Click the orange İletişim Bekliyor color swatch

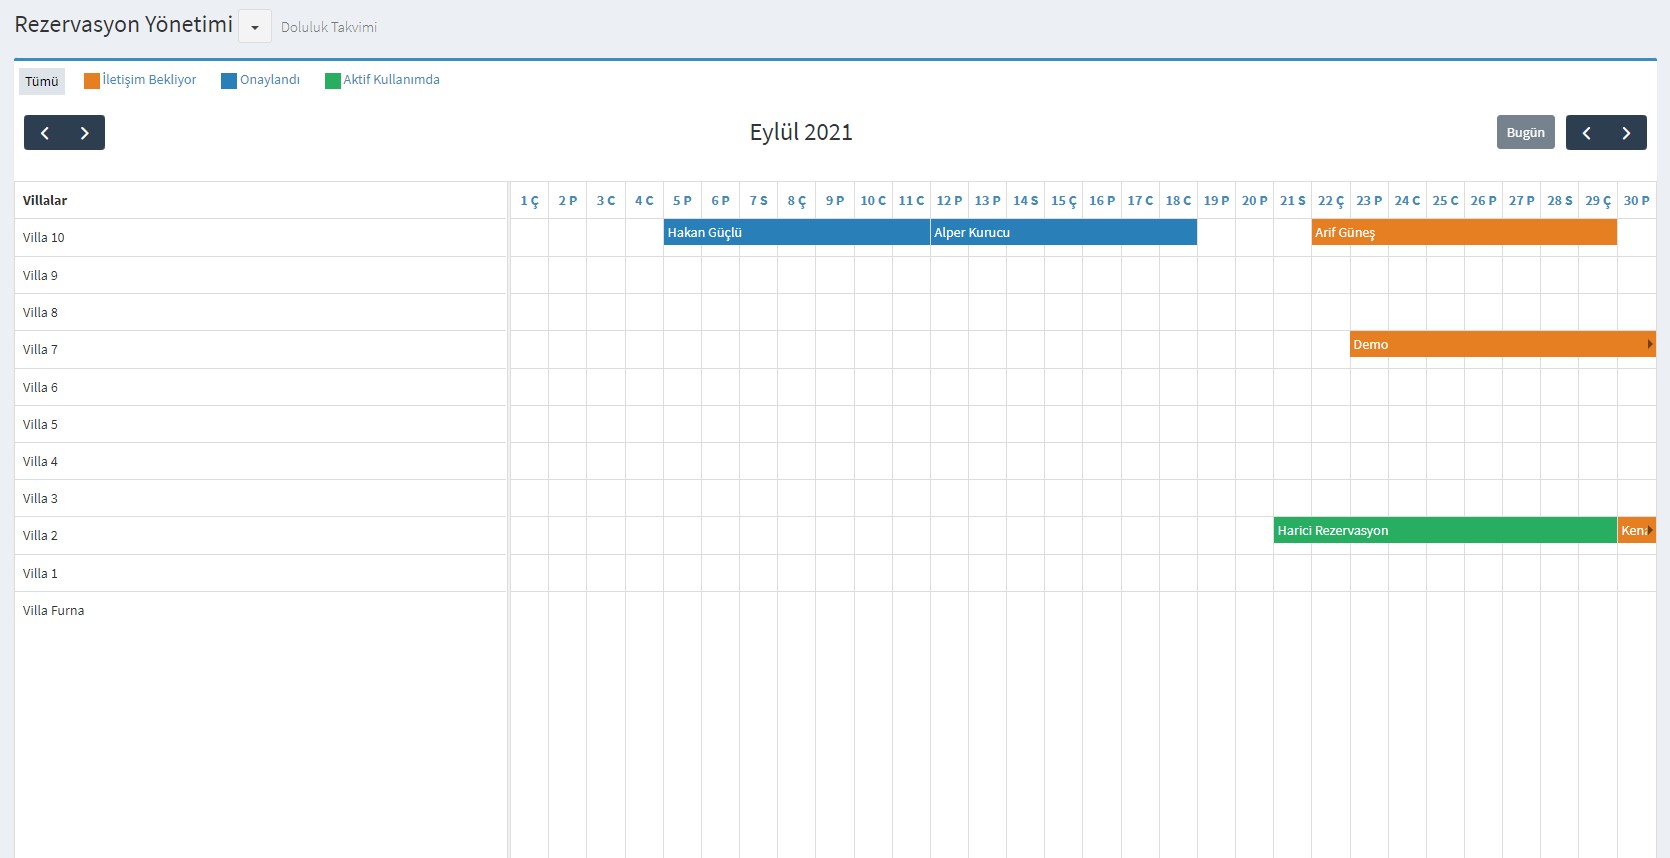(92, 81)
